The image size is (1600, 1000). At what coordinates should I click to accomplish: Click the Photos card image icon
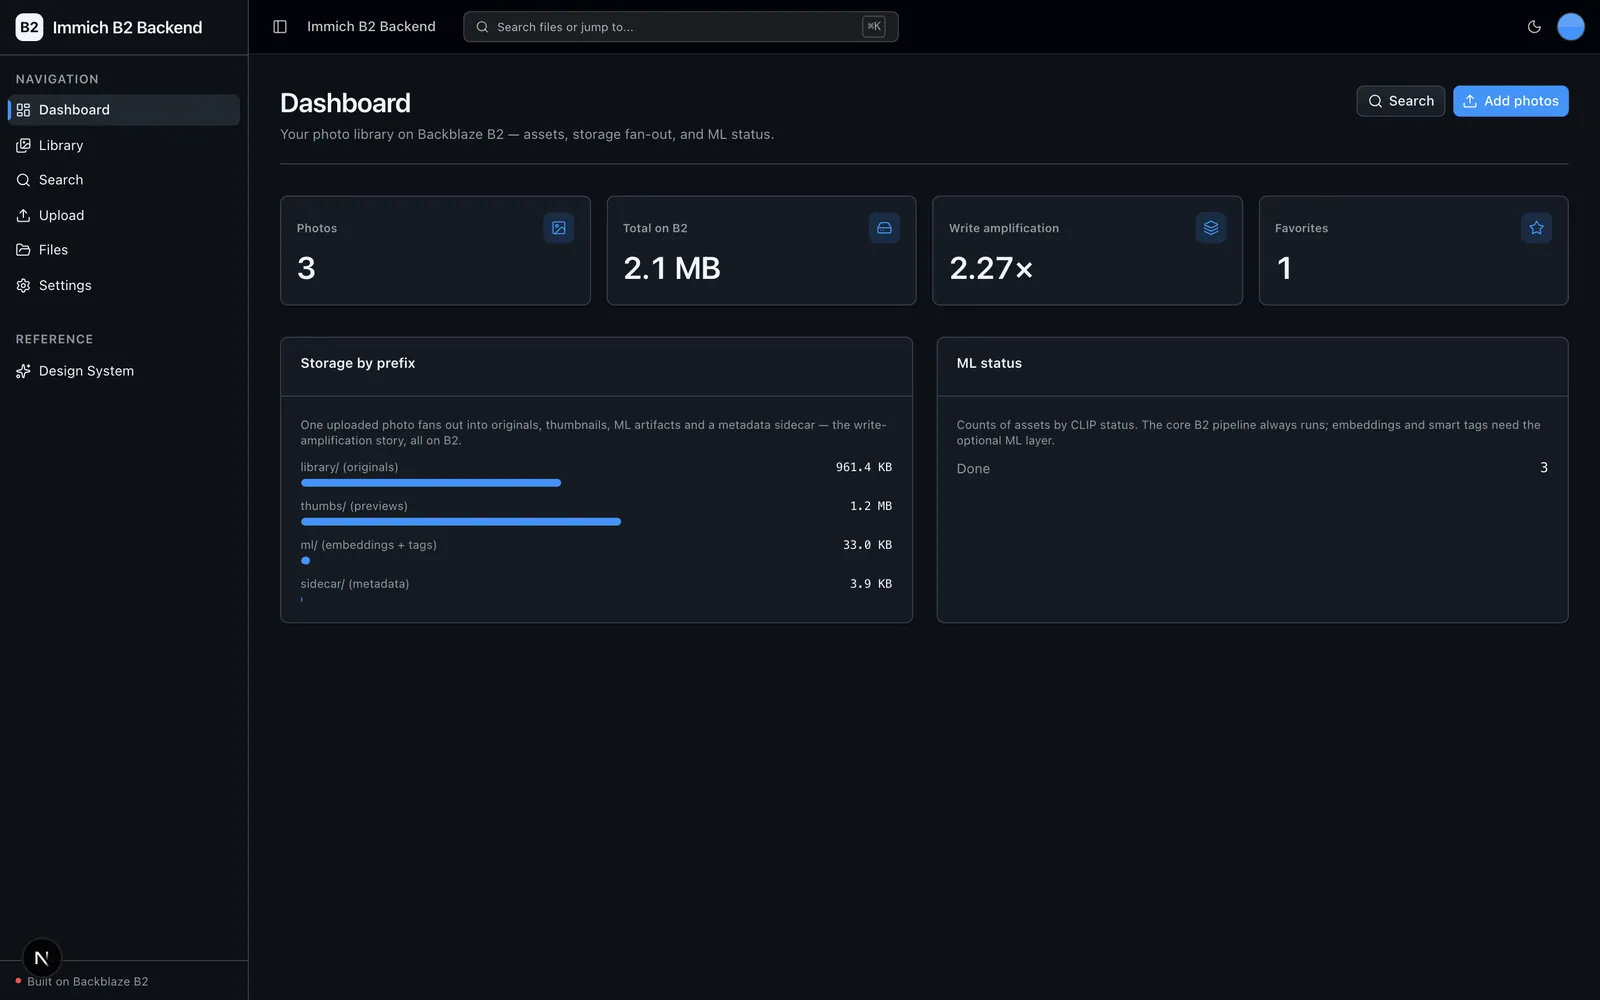[x=559, y=228]
